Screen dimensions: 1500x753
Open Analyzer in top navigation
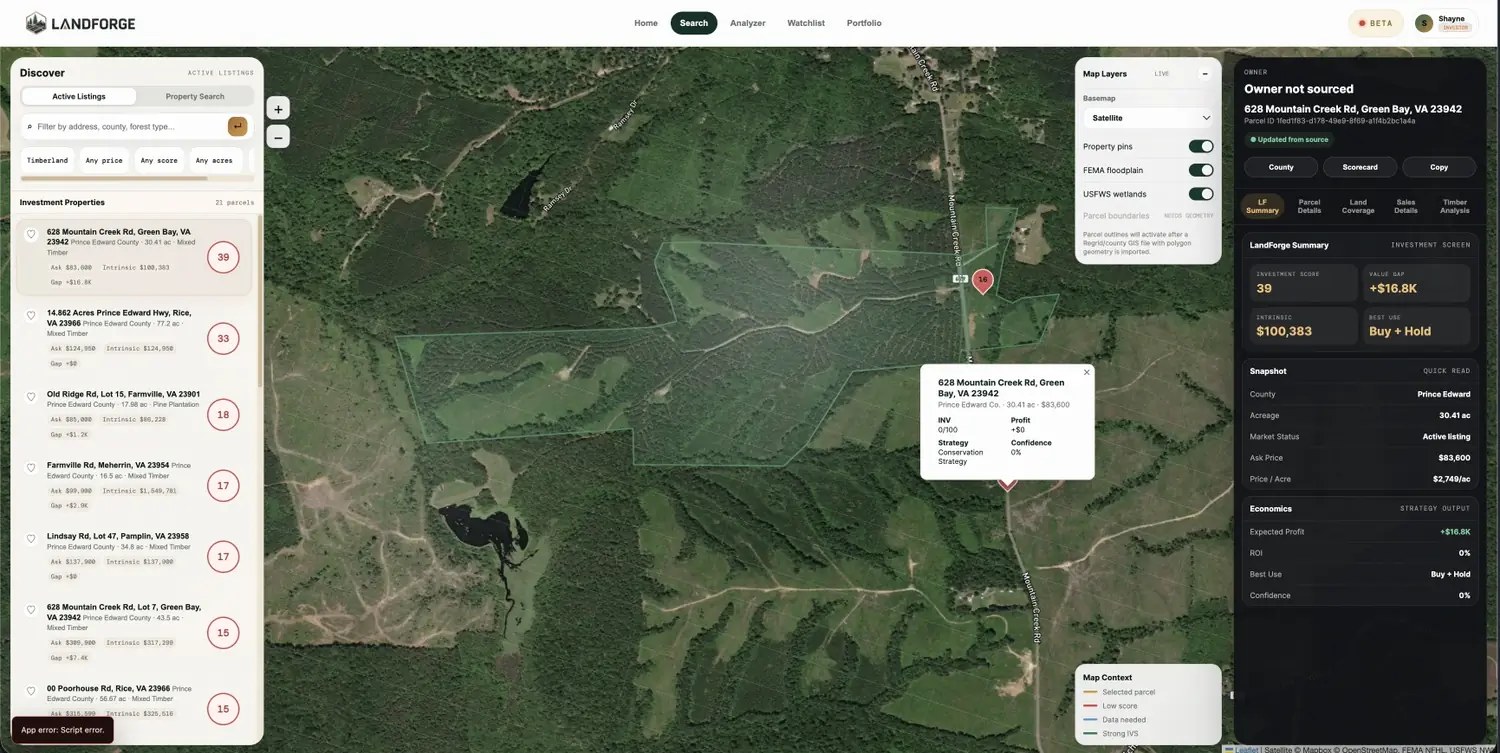(x=748, y=23)
